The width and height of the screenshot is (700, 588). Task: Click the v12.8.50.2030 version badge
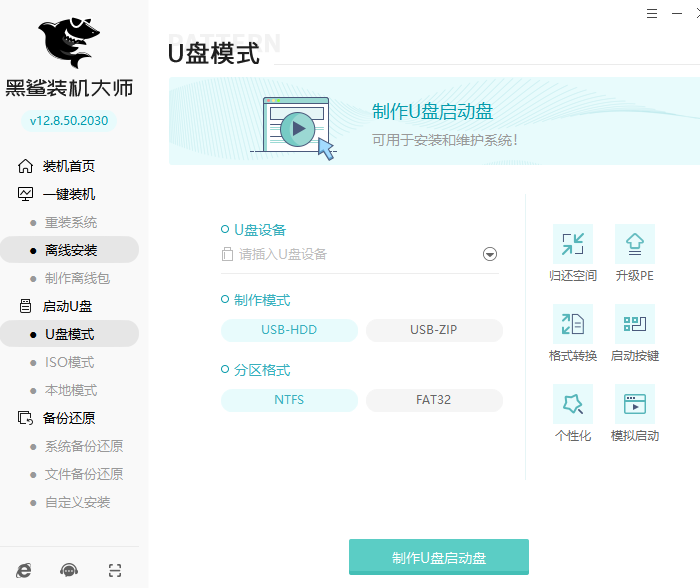(69, 121)
